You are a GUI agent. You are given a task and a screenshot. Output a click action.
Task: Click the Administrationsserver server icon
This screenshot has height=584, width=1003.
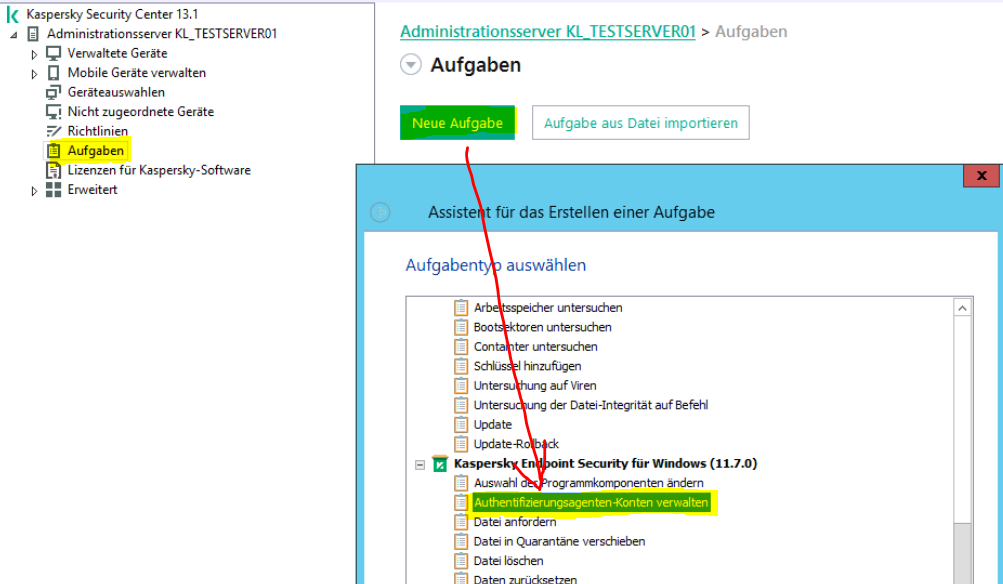coord(33,34)
